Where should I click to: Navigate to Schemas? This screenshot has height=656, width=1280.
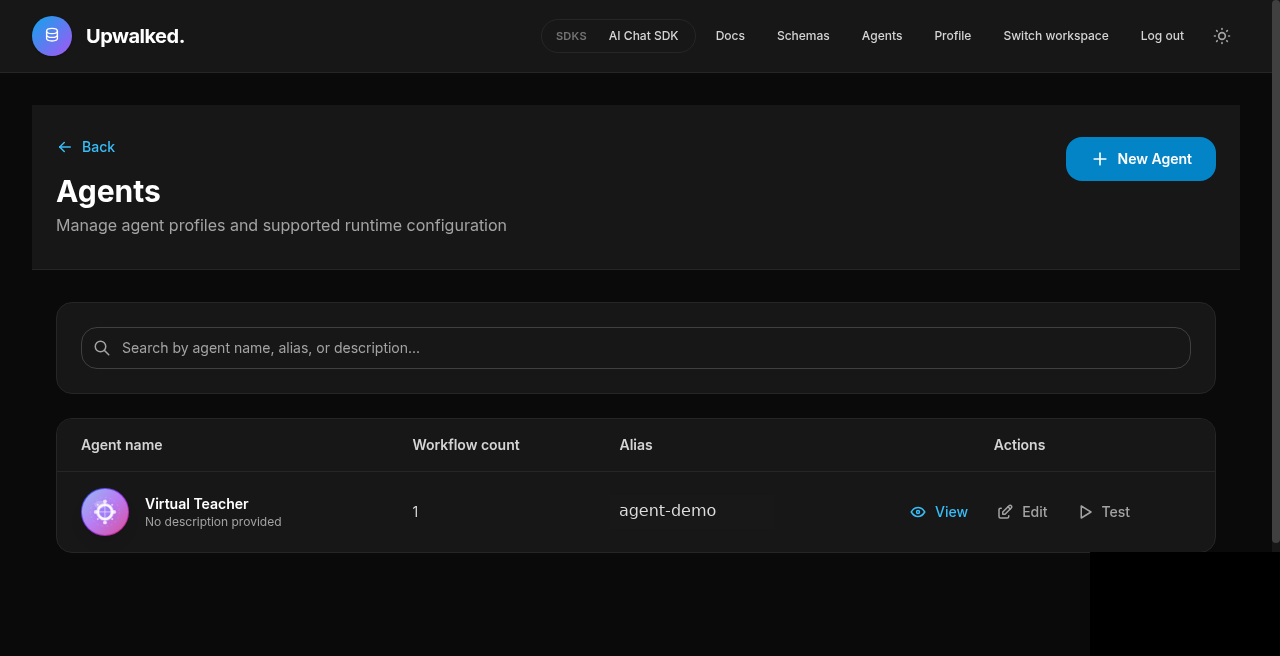pyautogui.click(x=803, y=36)
